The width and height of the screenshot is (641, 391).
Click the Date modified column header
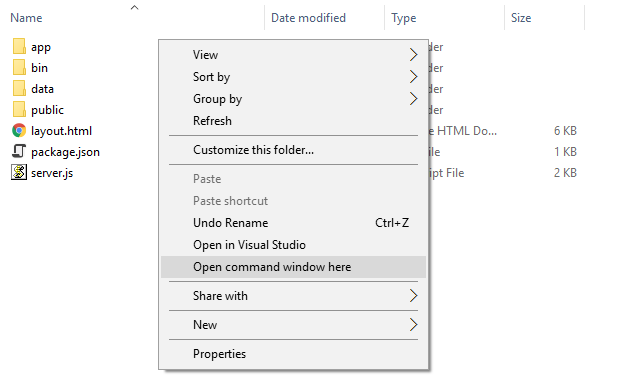pos(308,18)
